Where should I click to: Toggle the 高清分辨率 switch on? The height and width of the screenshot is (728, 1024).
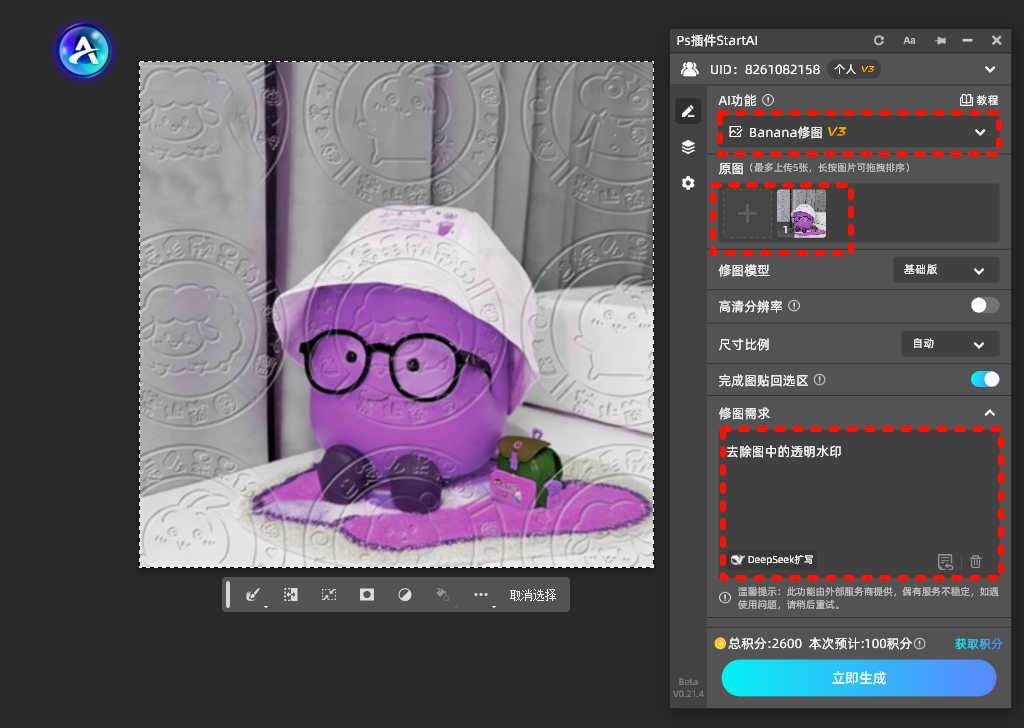click(x=984, y=306)
